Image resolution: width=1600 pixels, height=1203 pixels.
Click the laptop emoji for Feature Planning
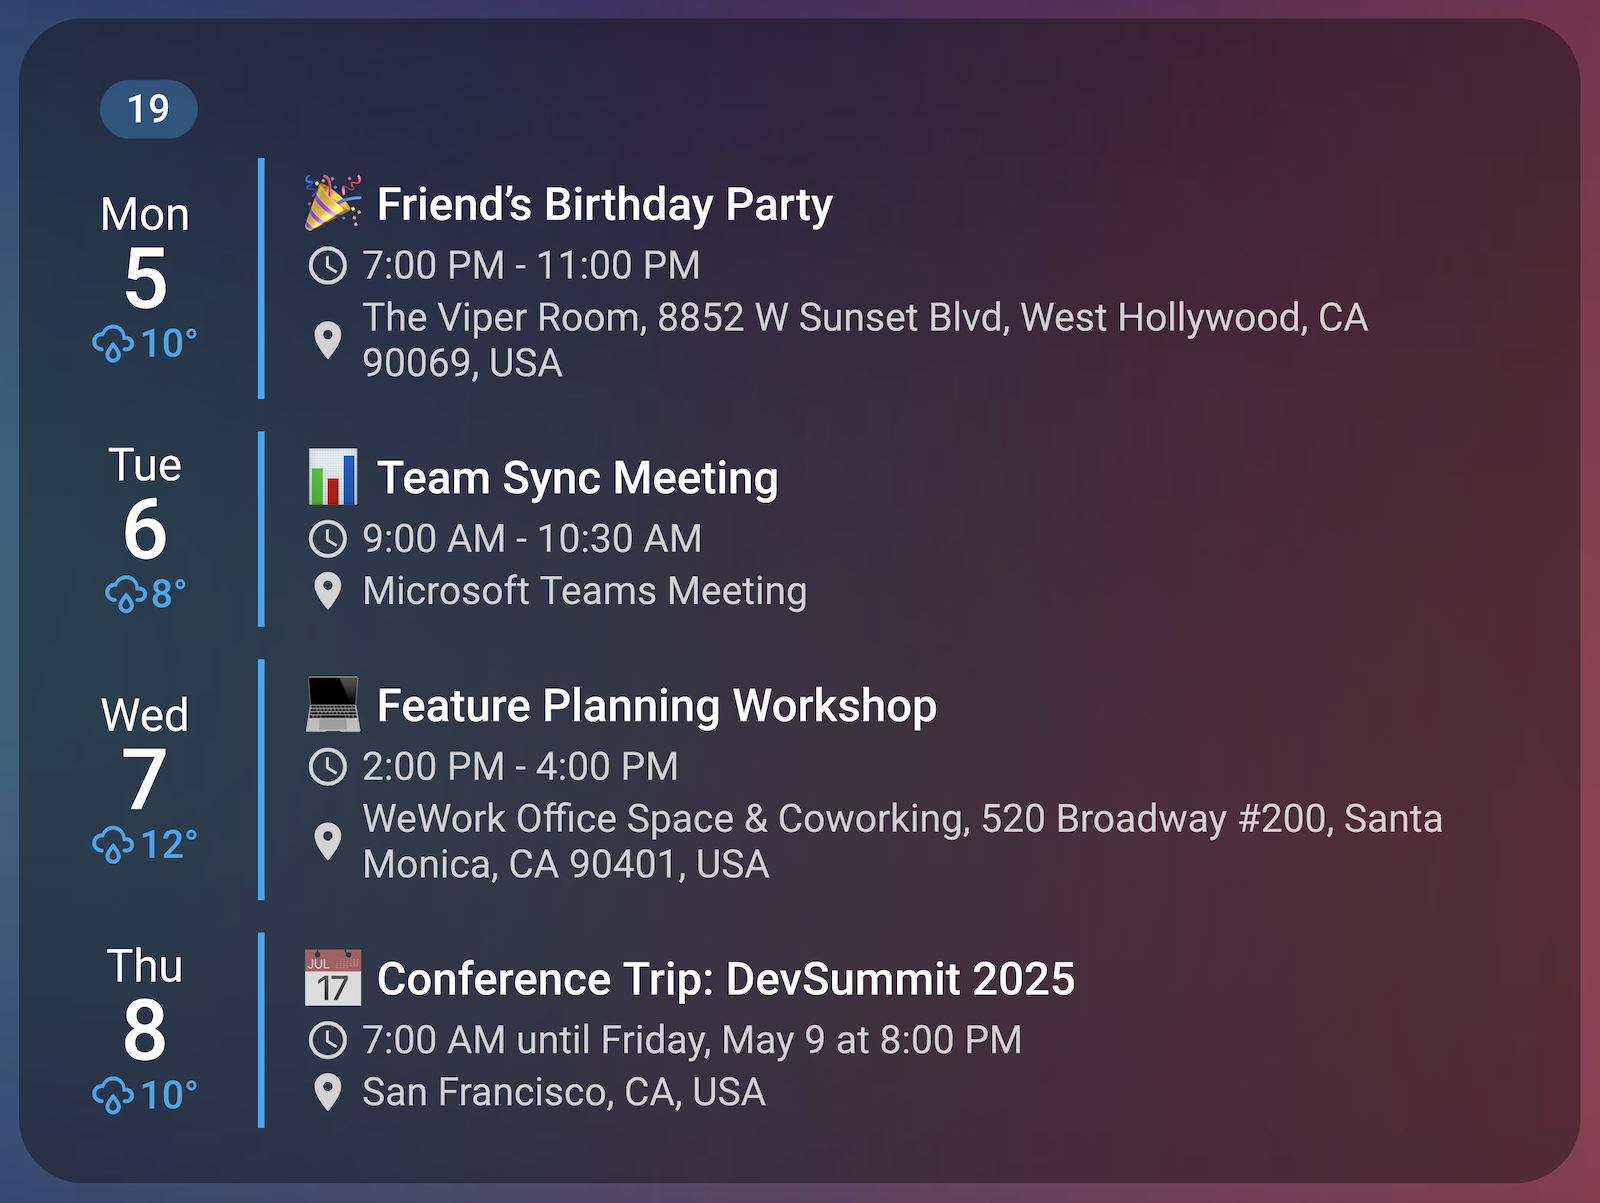point(332,704)
